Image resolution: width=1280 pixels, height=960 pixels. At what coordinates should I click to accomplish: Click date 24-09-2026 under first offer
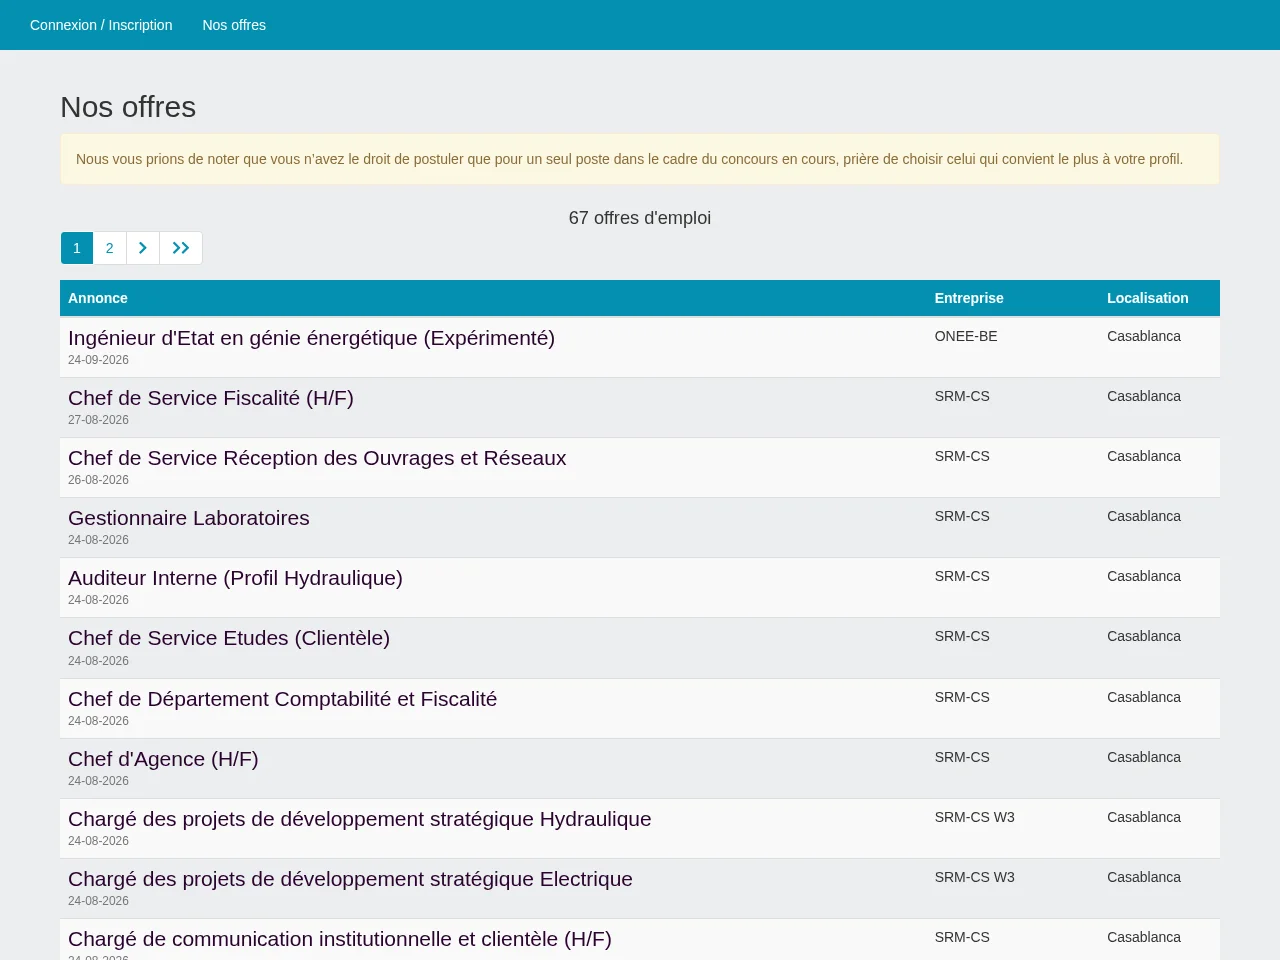[x=98, y=360]
